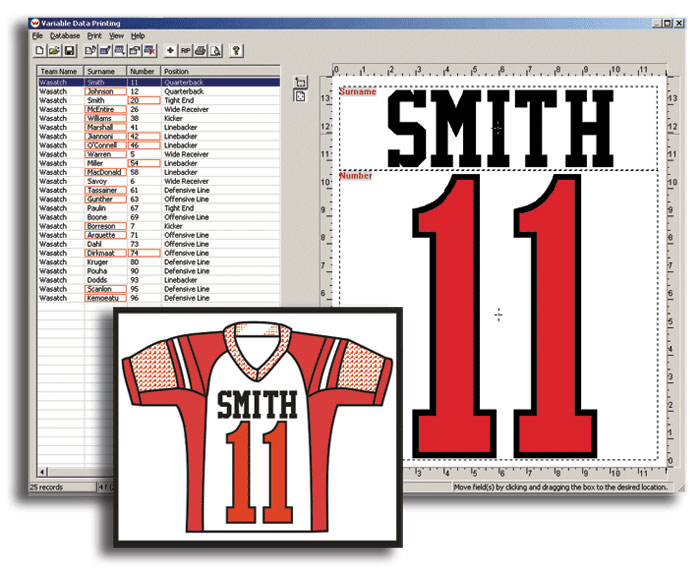Screen dimensions: 700x574
Task: Click the list's left scroll arrow
Action: pyautogui.click(x=42, y=472)
